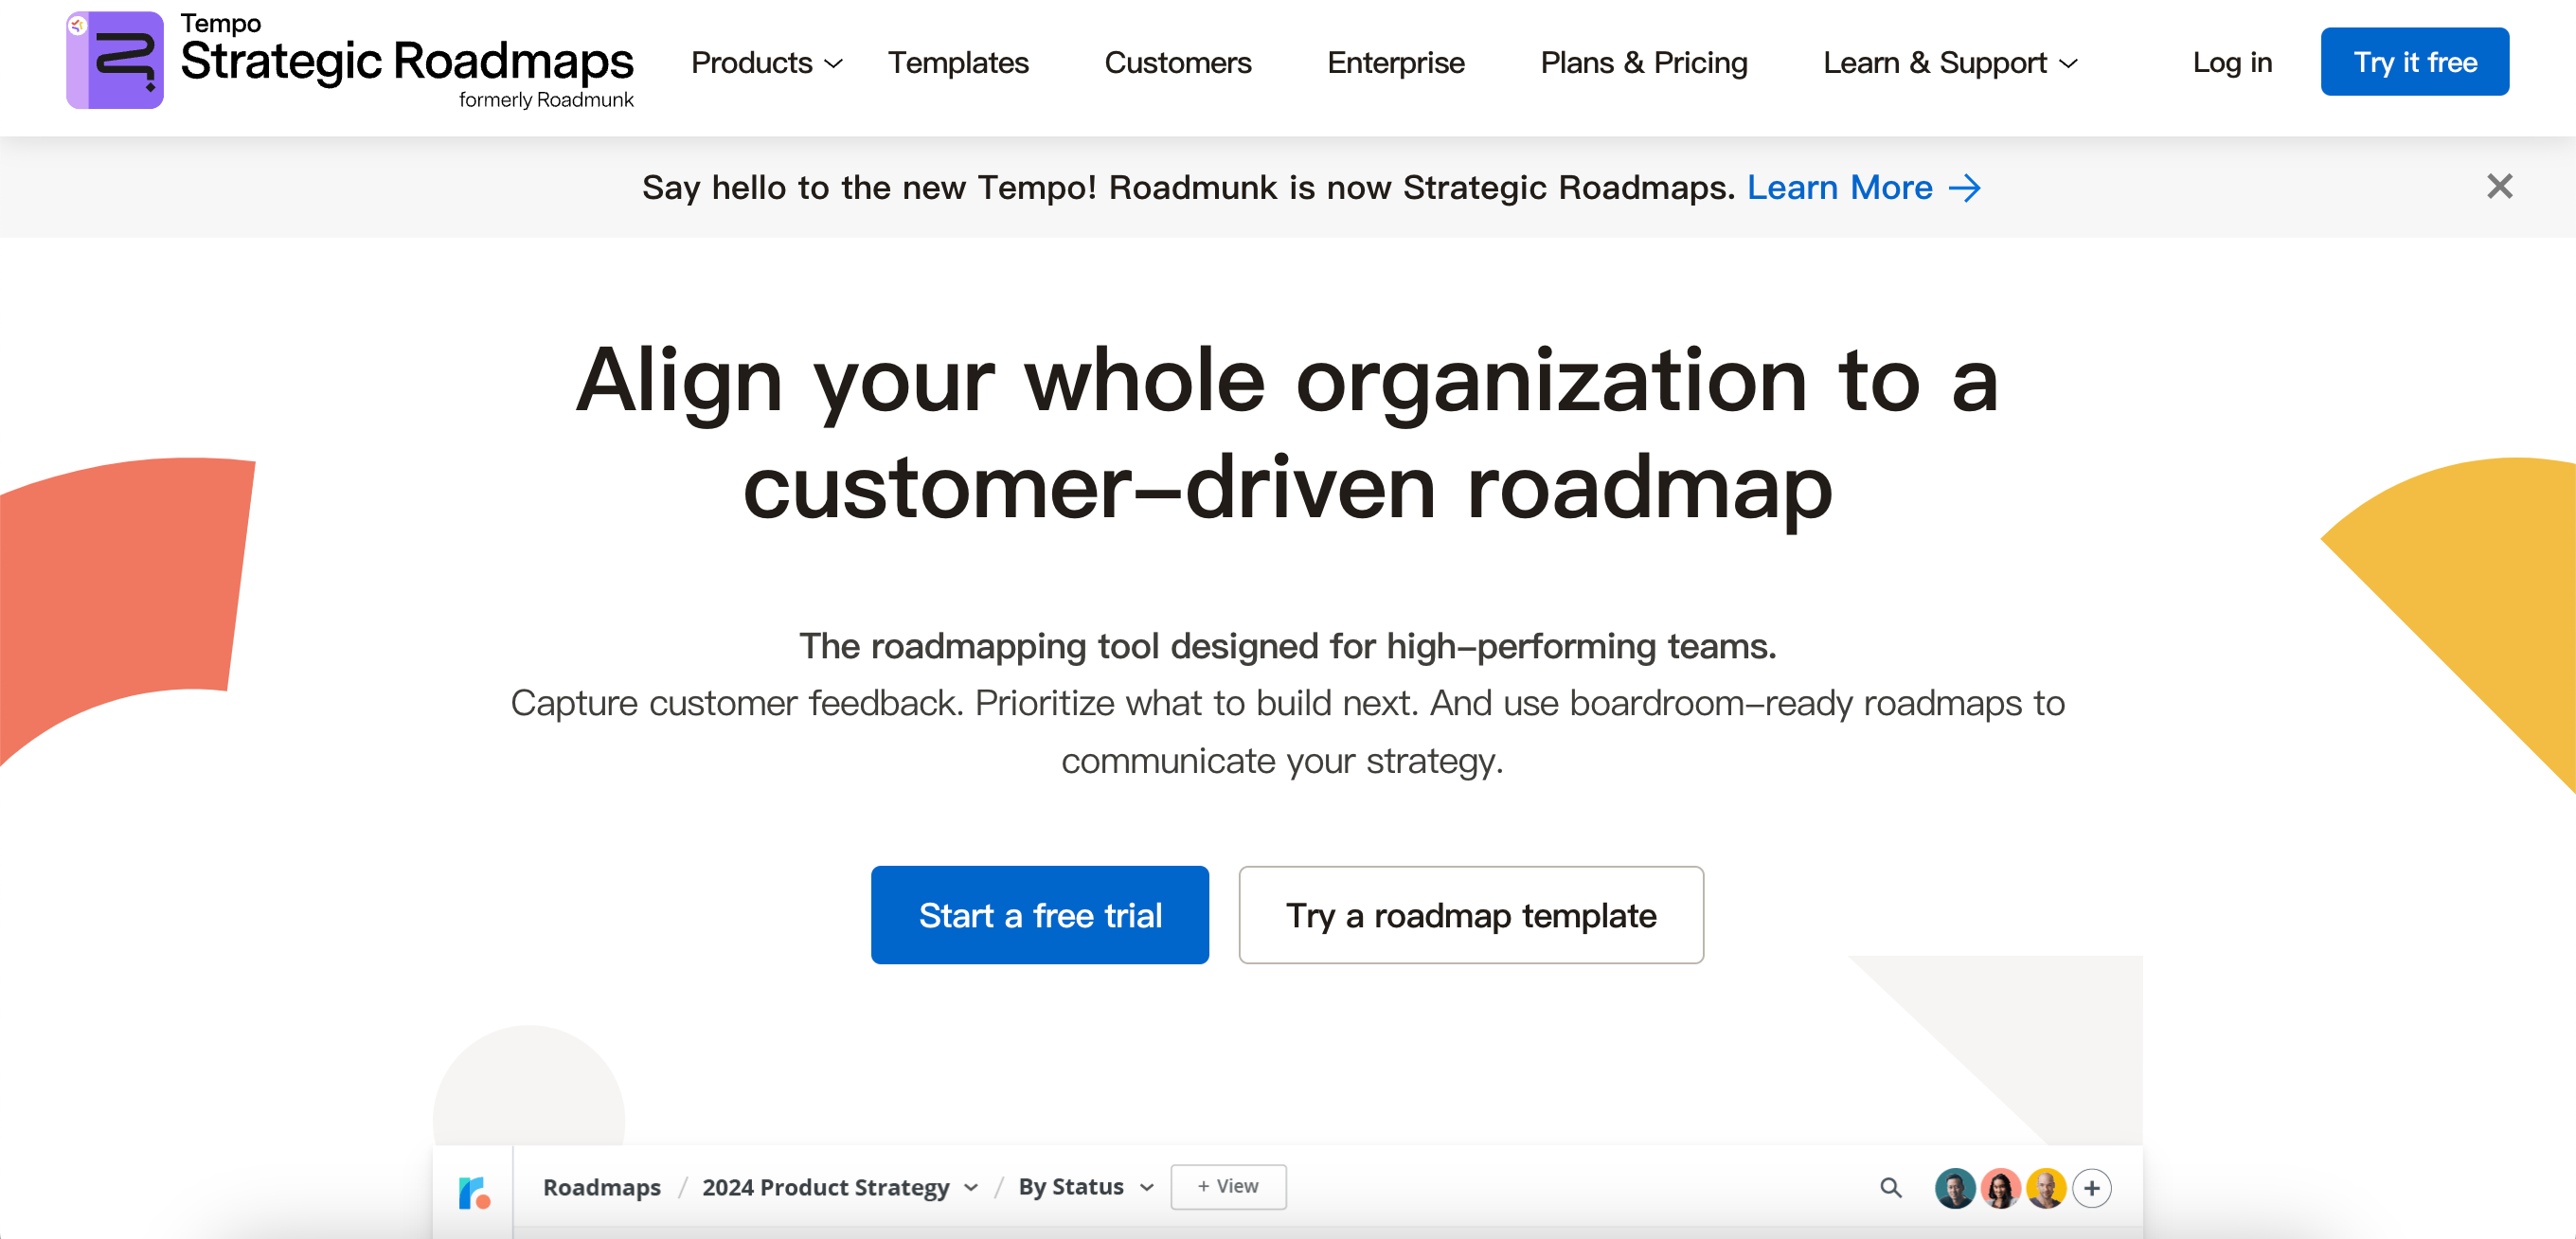Open the Customers nav link

1177,62
